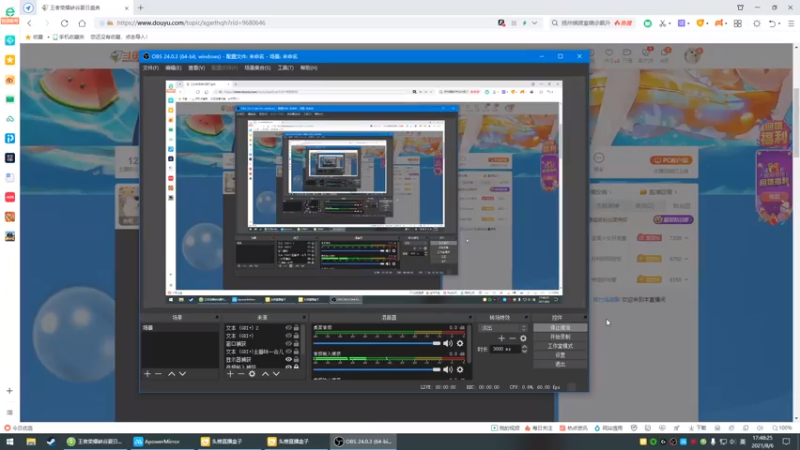Toggle visibility eye of 窗口捕获 source
Image resolution: width=800 pixels, height=450 pixels.
click(x=288, y=343)
